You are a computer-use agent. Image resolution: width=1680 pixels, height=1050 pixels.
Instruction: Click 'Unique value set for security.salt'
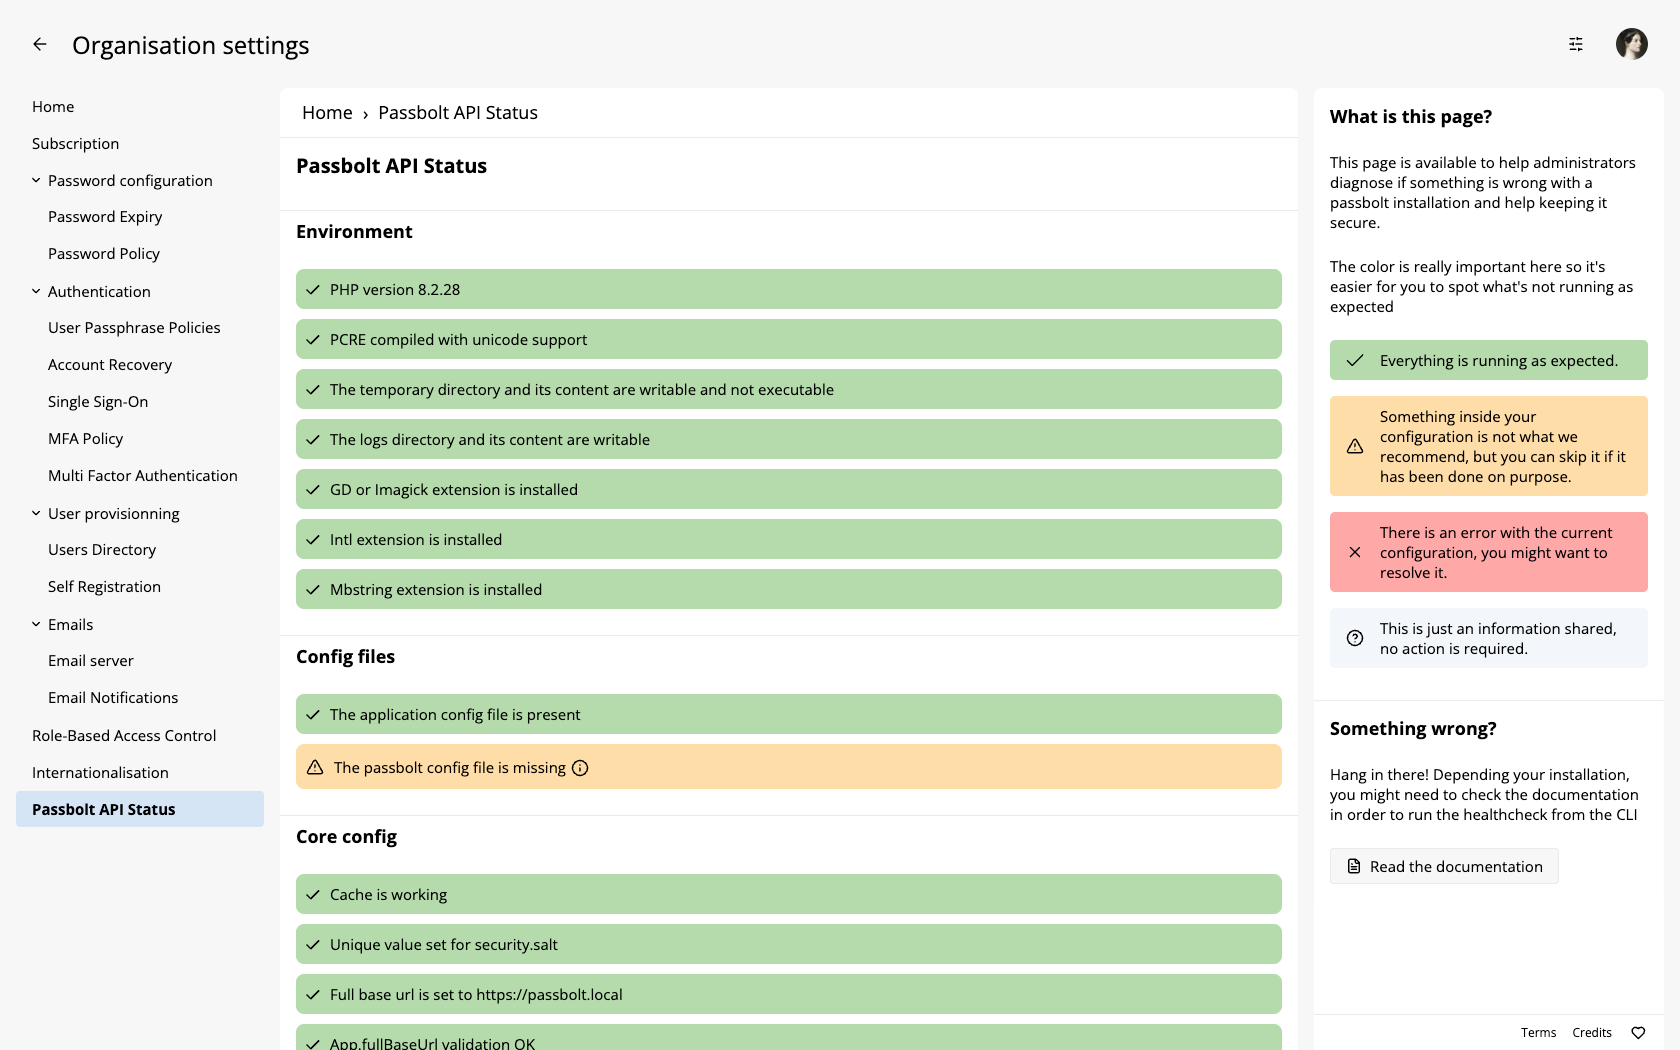coord(789,944)
